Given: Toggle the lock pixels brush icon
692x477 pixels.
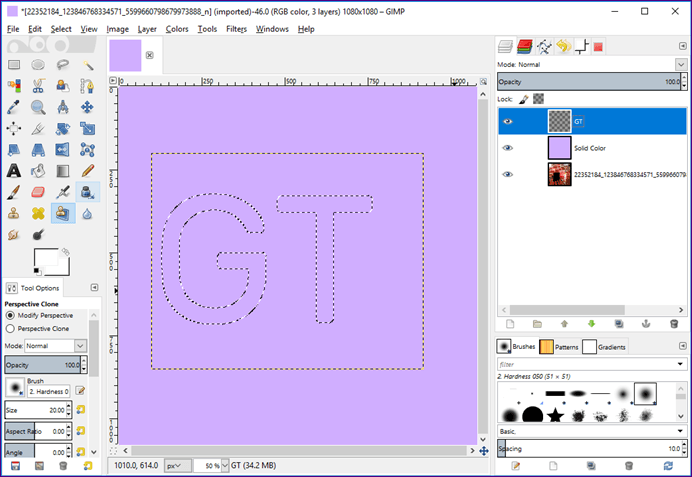Looking at the screenshot, I should (523, 99).
